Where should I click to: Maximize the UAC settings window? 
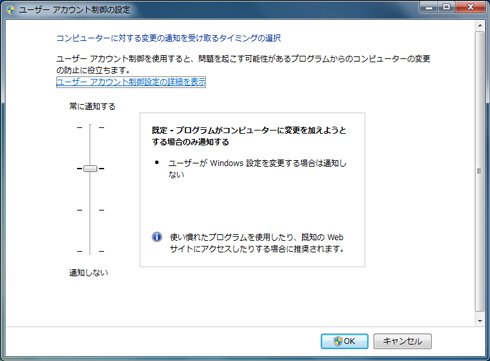pyautogui.click(x=447, y=7)
